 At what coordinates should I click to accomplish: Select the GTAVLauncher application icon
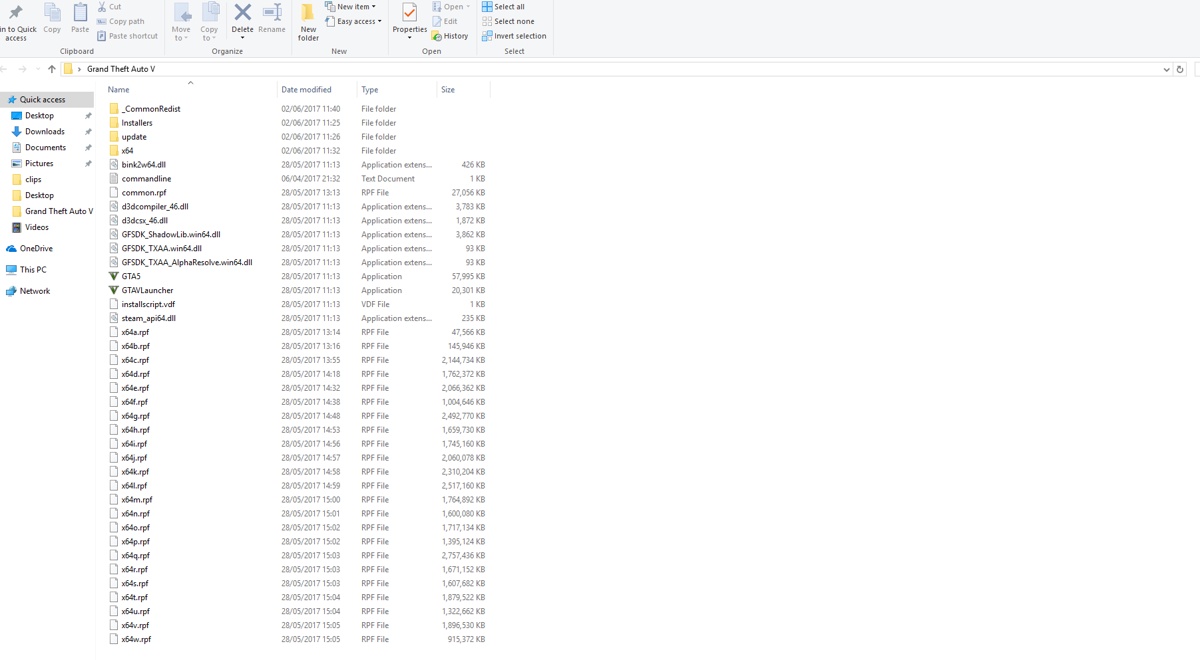[114, 290]
